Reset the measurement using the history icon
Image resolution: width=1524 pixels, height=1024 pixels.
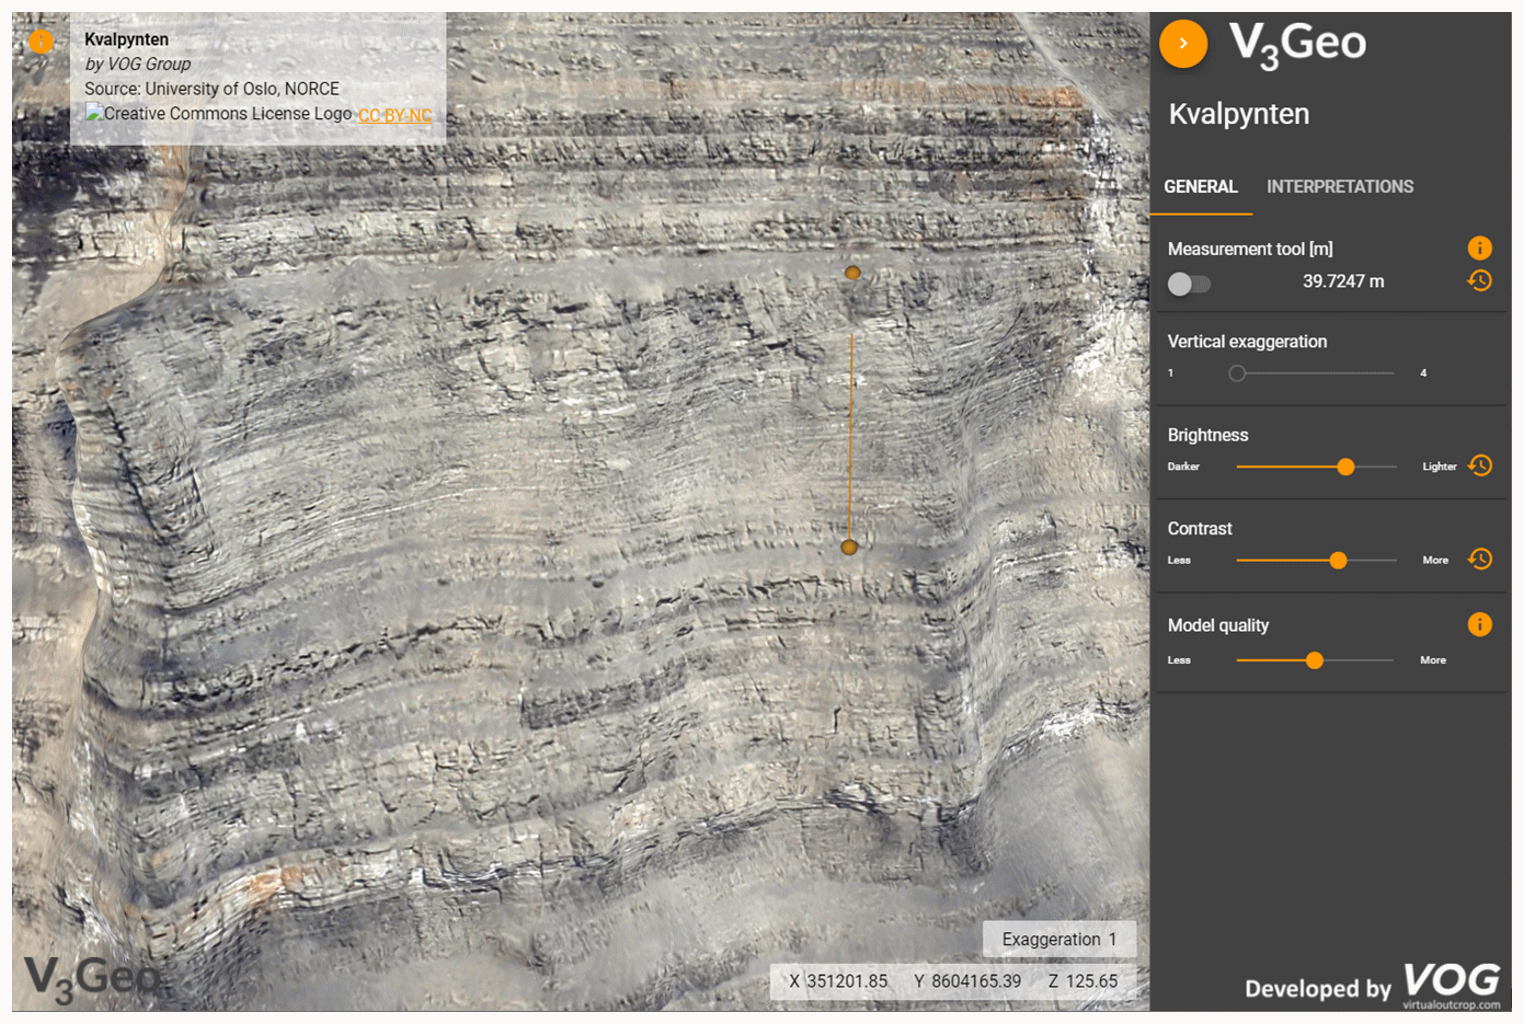1479,281
